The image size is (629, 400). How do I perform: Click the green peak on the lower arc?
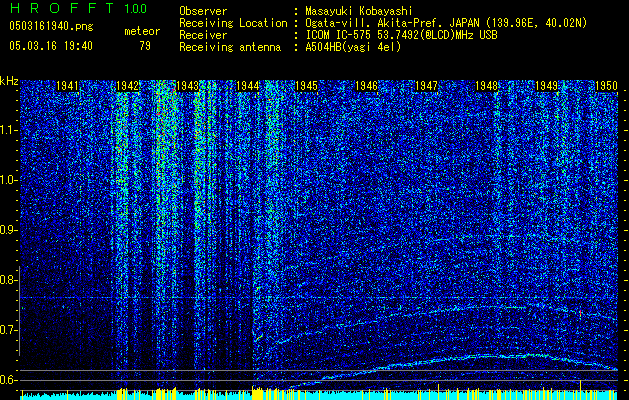pyautogui.click(x=486, y=355)
